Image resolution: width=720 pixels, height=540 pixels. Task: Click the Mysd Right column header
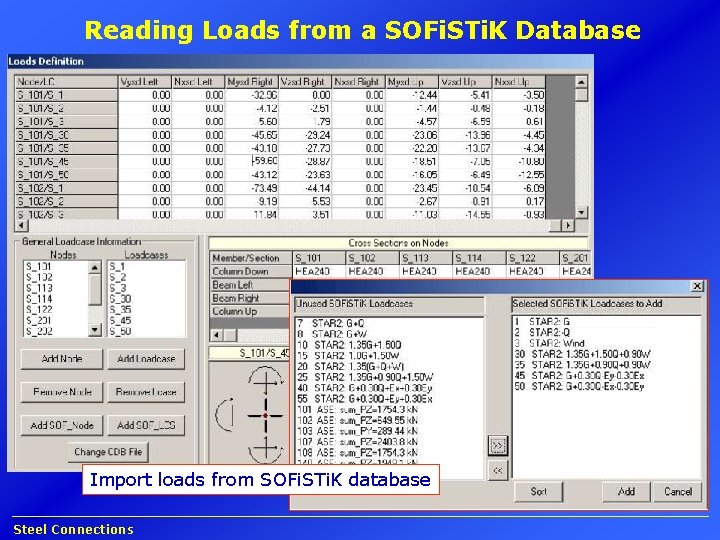pyautogui.click(x=252, y=82)
